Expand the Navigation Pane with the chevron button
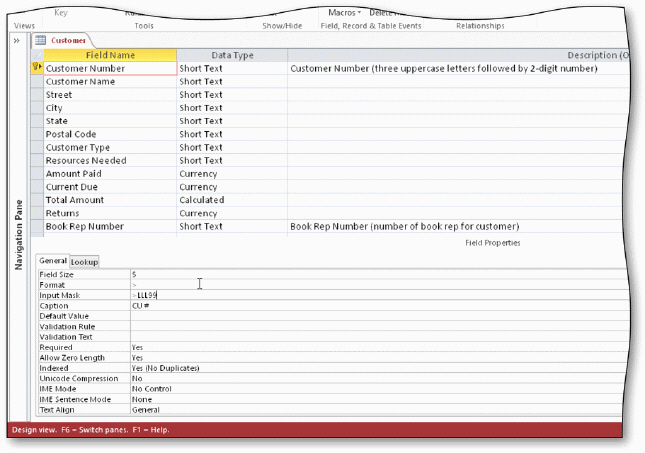Viewport: 645px width, 453px height. tap(16, 41)
